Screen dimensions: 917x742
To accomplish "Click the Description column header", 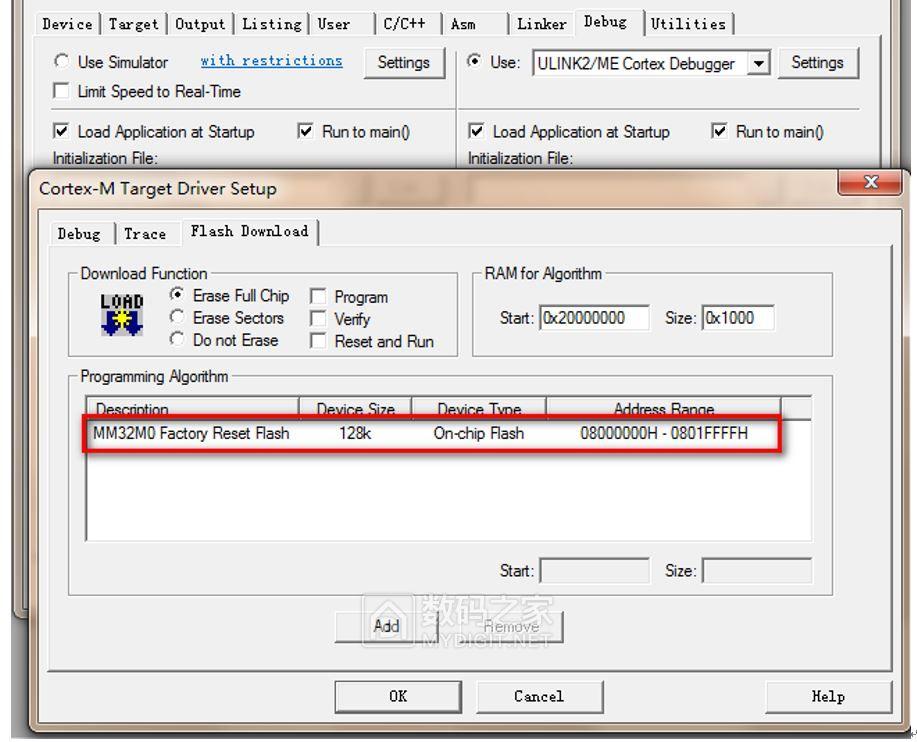I will click(x=192, y=408).
